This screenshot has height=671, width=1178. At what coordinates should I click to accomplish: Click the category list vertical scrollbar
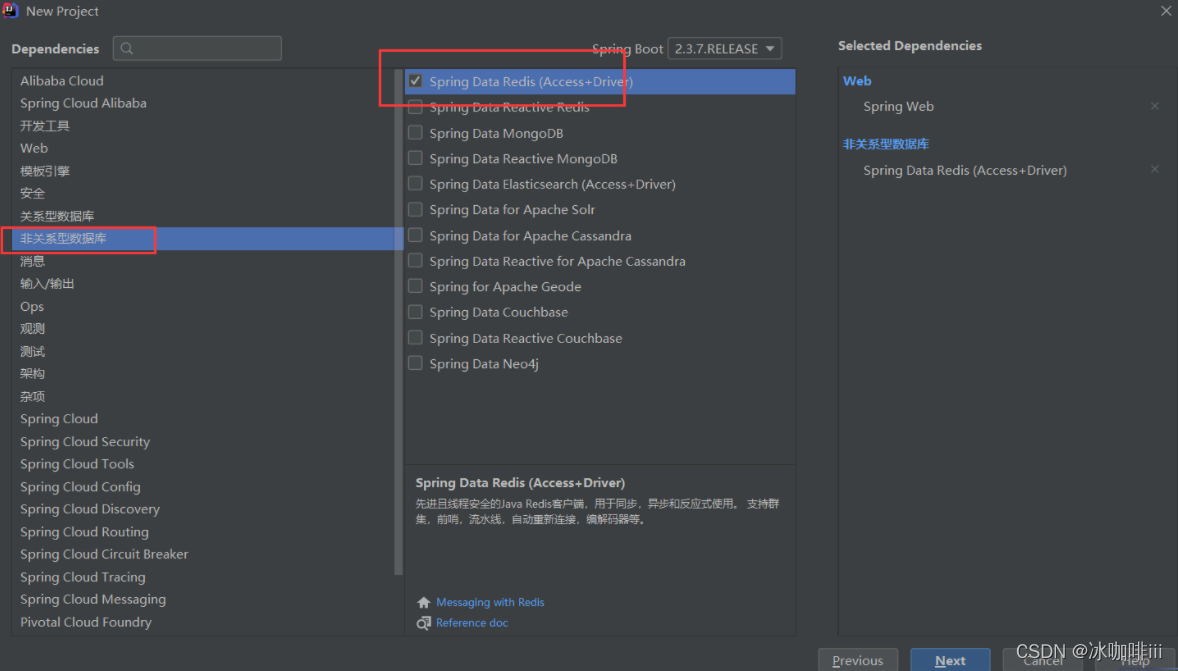point(398,323)
